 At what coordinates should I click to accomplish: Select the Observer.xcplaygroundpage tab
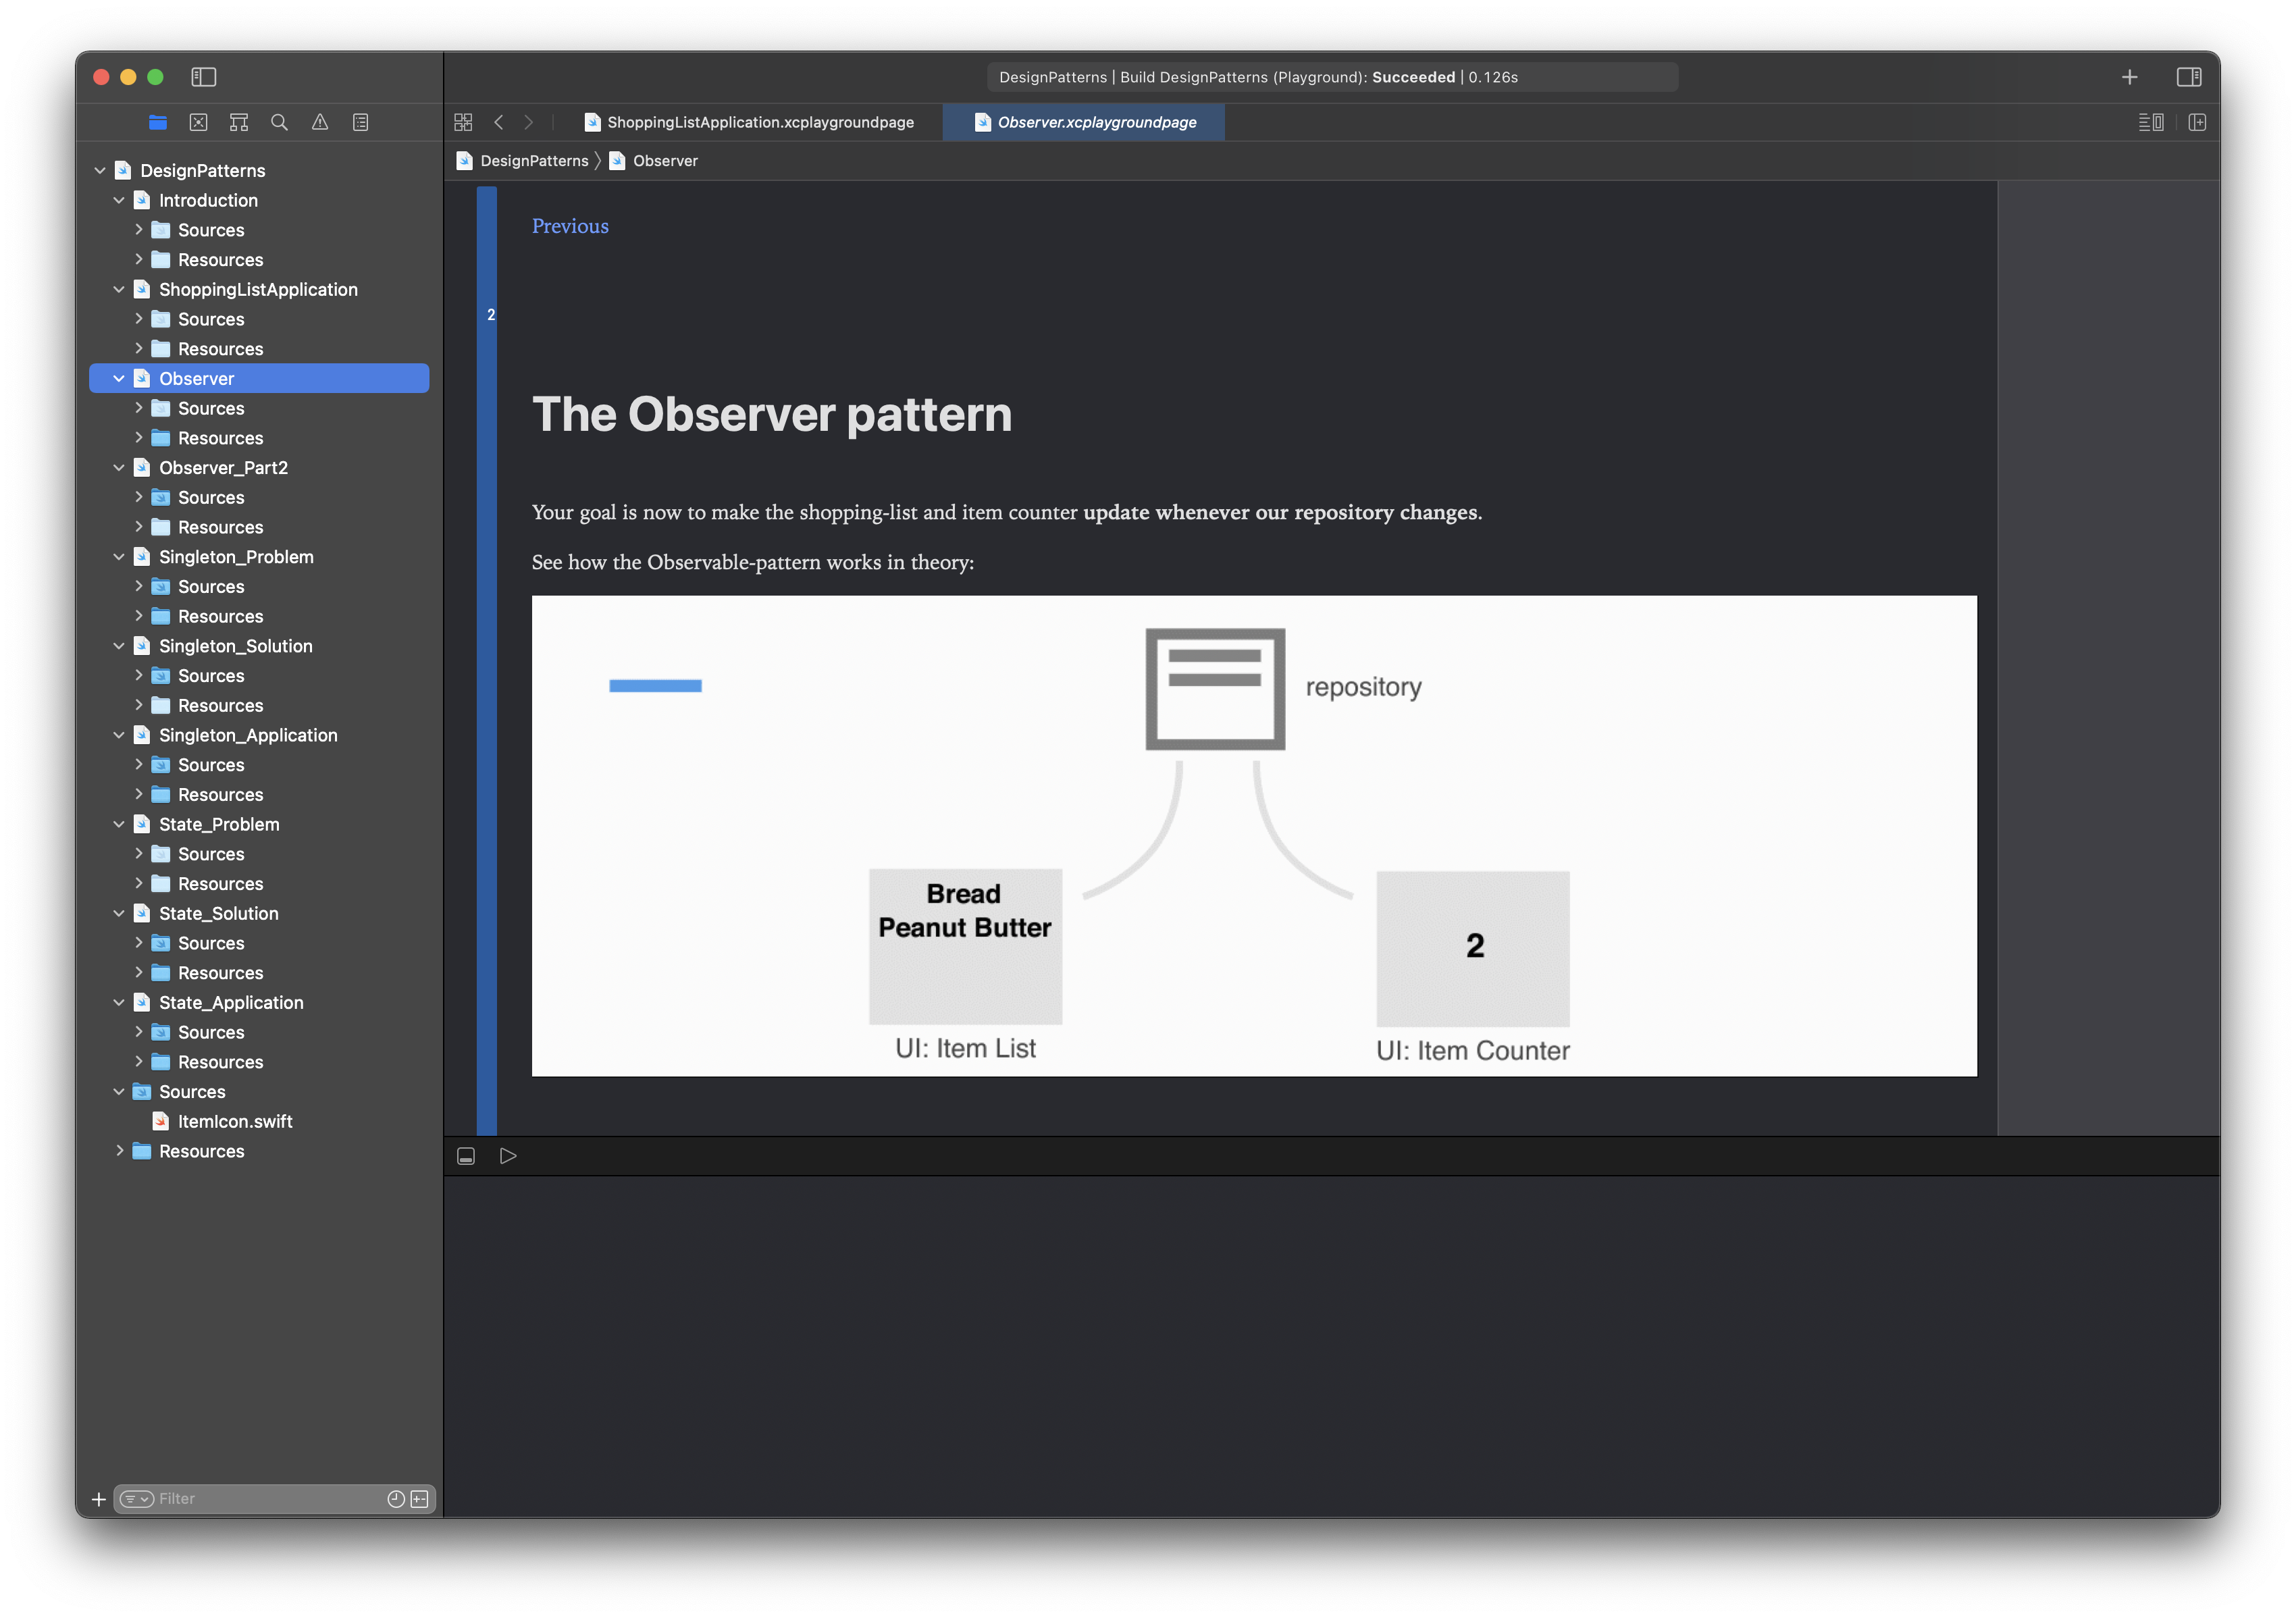(1096, 122)
